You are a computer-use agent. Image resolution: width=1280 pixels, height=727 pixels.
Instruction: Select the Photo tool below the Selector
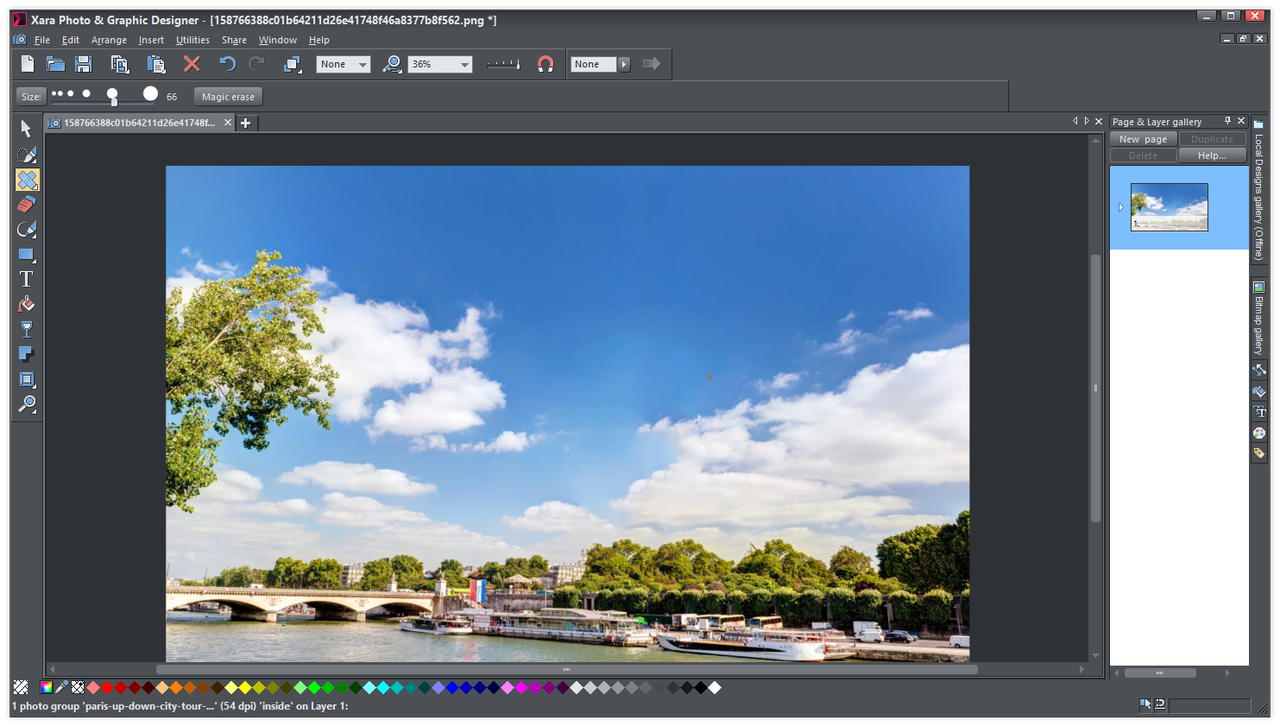coord(27,155)
